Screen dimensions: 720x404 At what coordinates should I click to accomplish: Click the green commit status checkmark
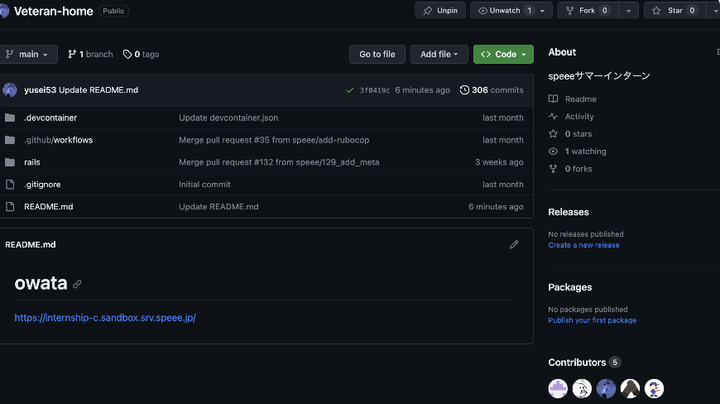(x=349, y=90)
